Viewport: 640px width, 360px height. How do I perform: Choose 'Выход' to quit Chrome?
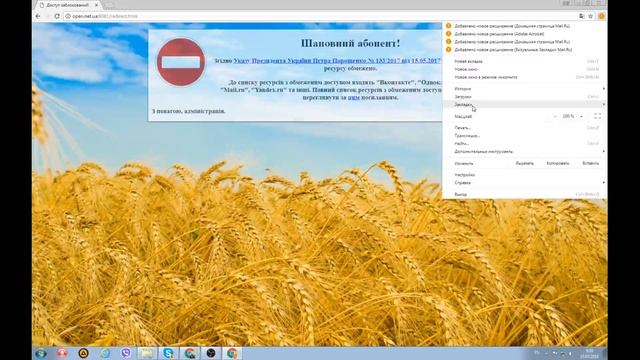tap(524, 194)
